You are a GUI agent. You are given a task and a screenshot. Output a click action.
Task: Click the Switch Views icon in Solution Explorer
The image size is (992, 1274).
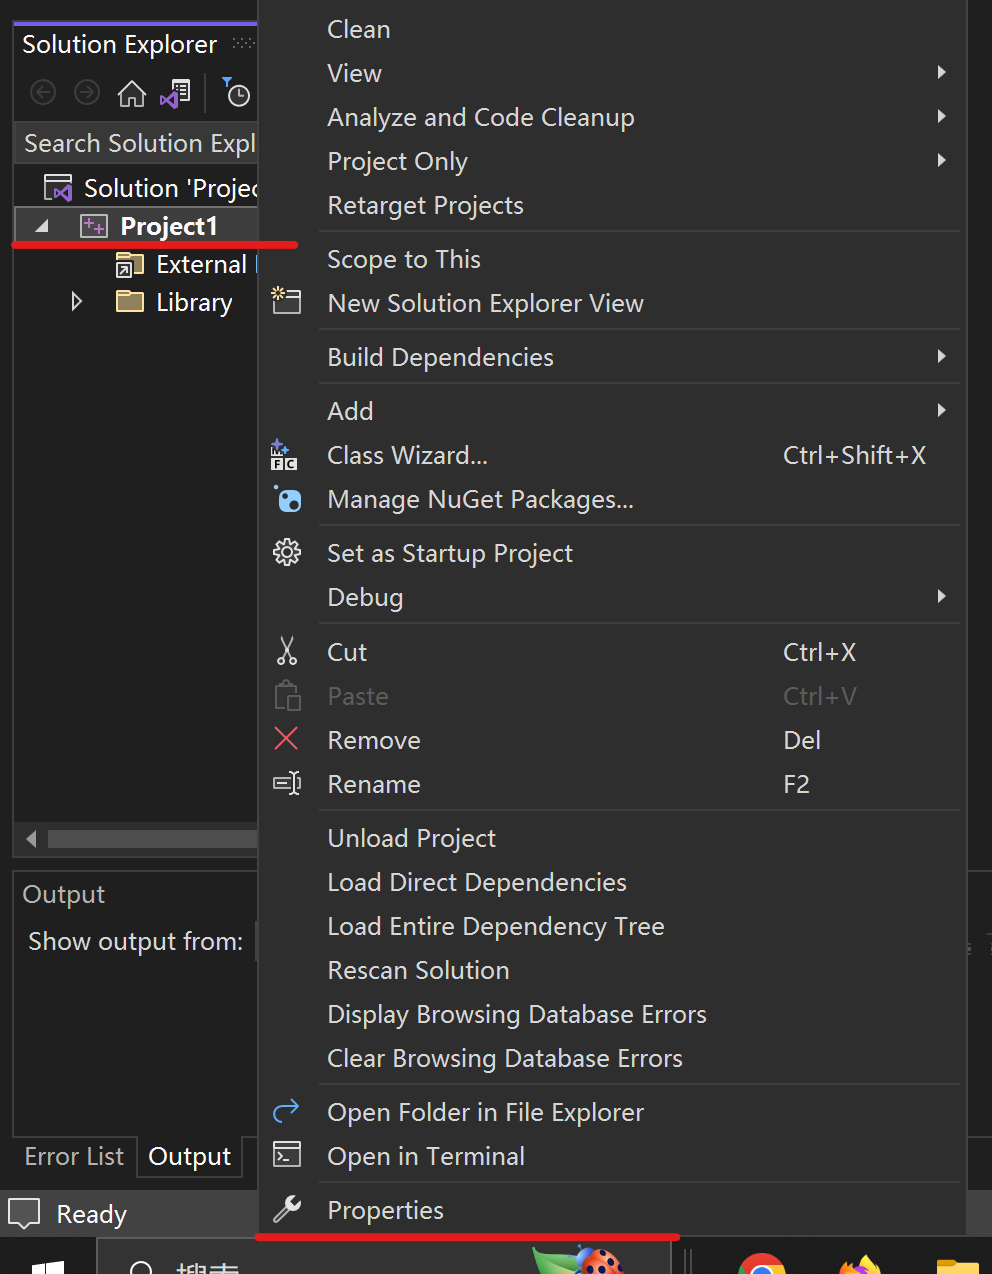coord(175,93)
